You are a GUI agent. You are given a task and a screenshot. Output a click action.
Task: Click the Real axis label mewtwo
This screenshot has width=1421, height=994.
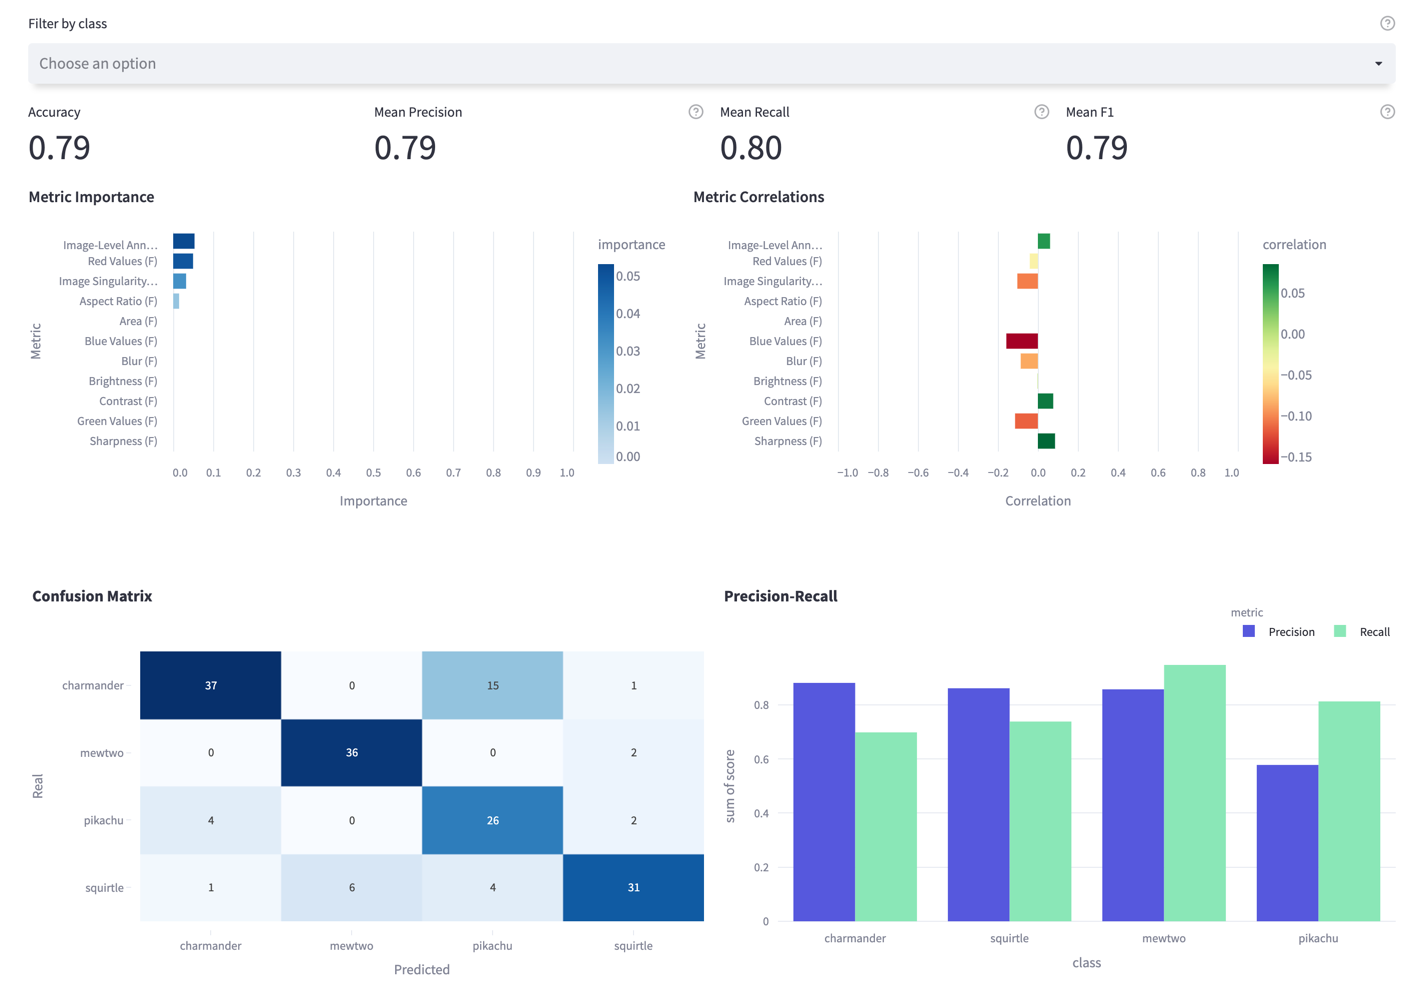[102, 752]
